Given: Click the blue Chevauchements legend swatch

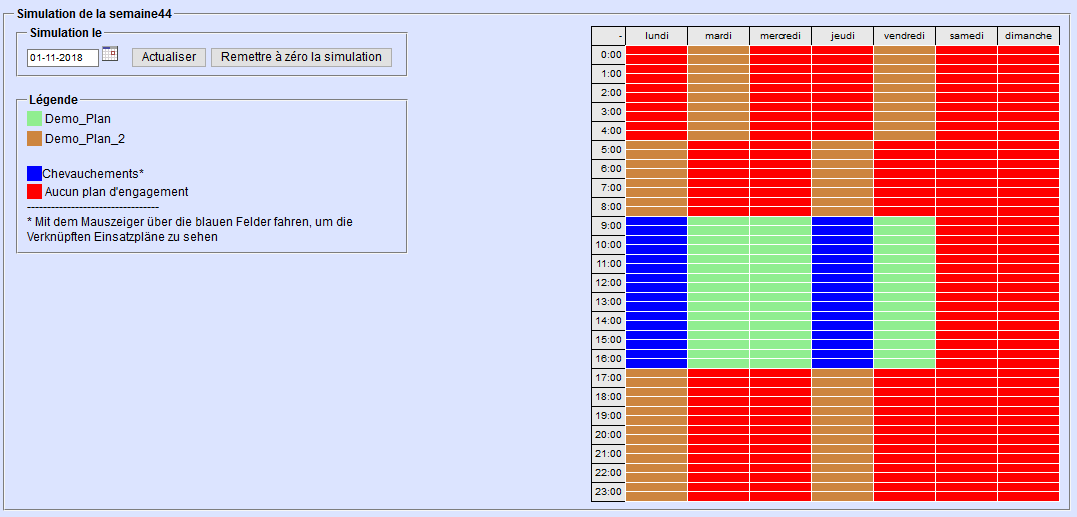Looking at the screenshot, I should pos(34,173).
